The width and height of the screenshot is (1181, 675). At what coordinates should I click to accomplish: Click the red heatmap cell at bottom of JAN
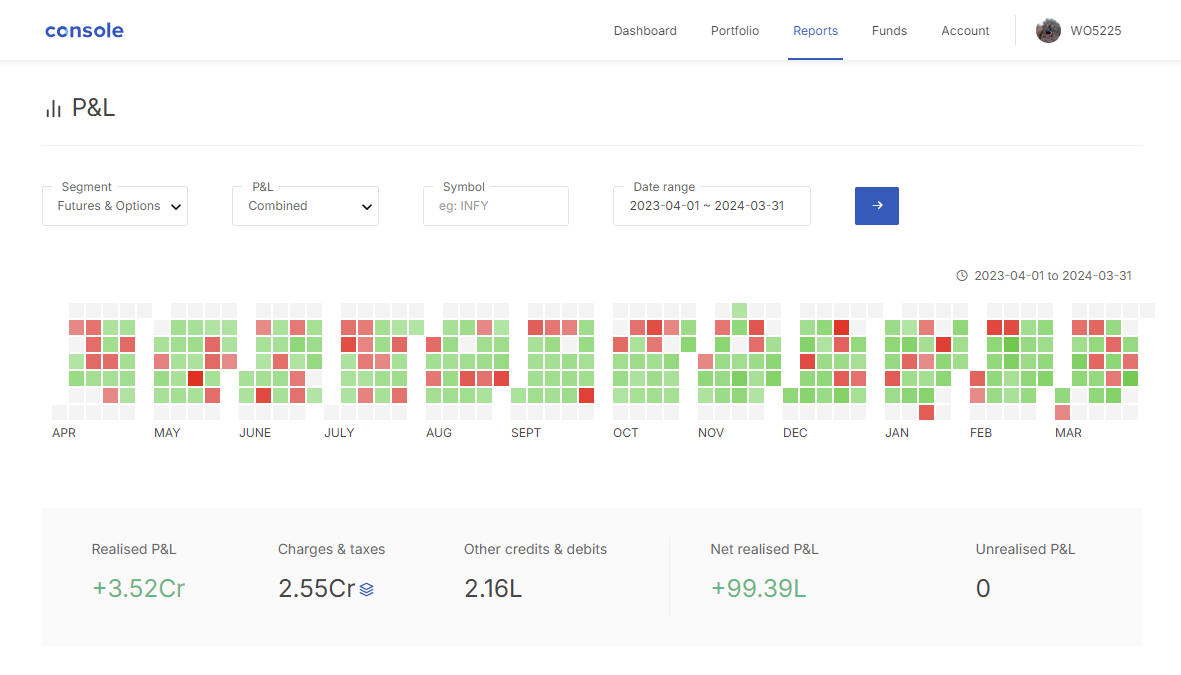(x=926, y=412)
